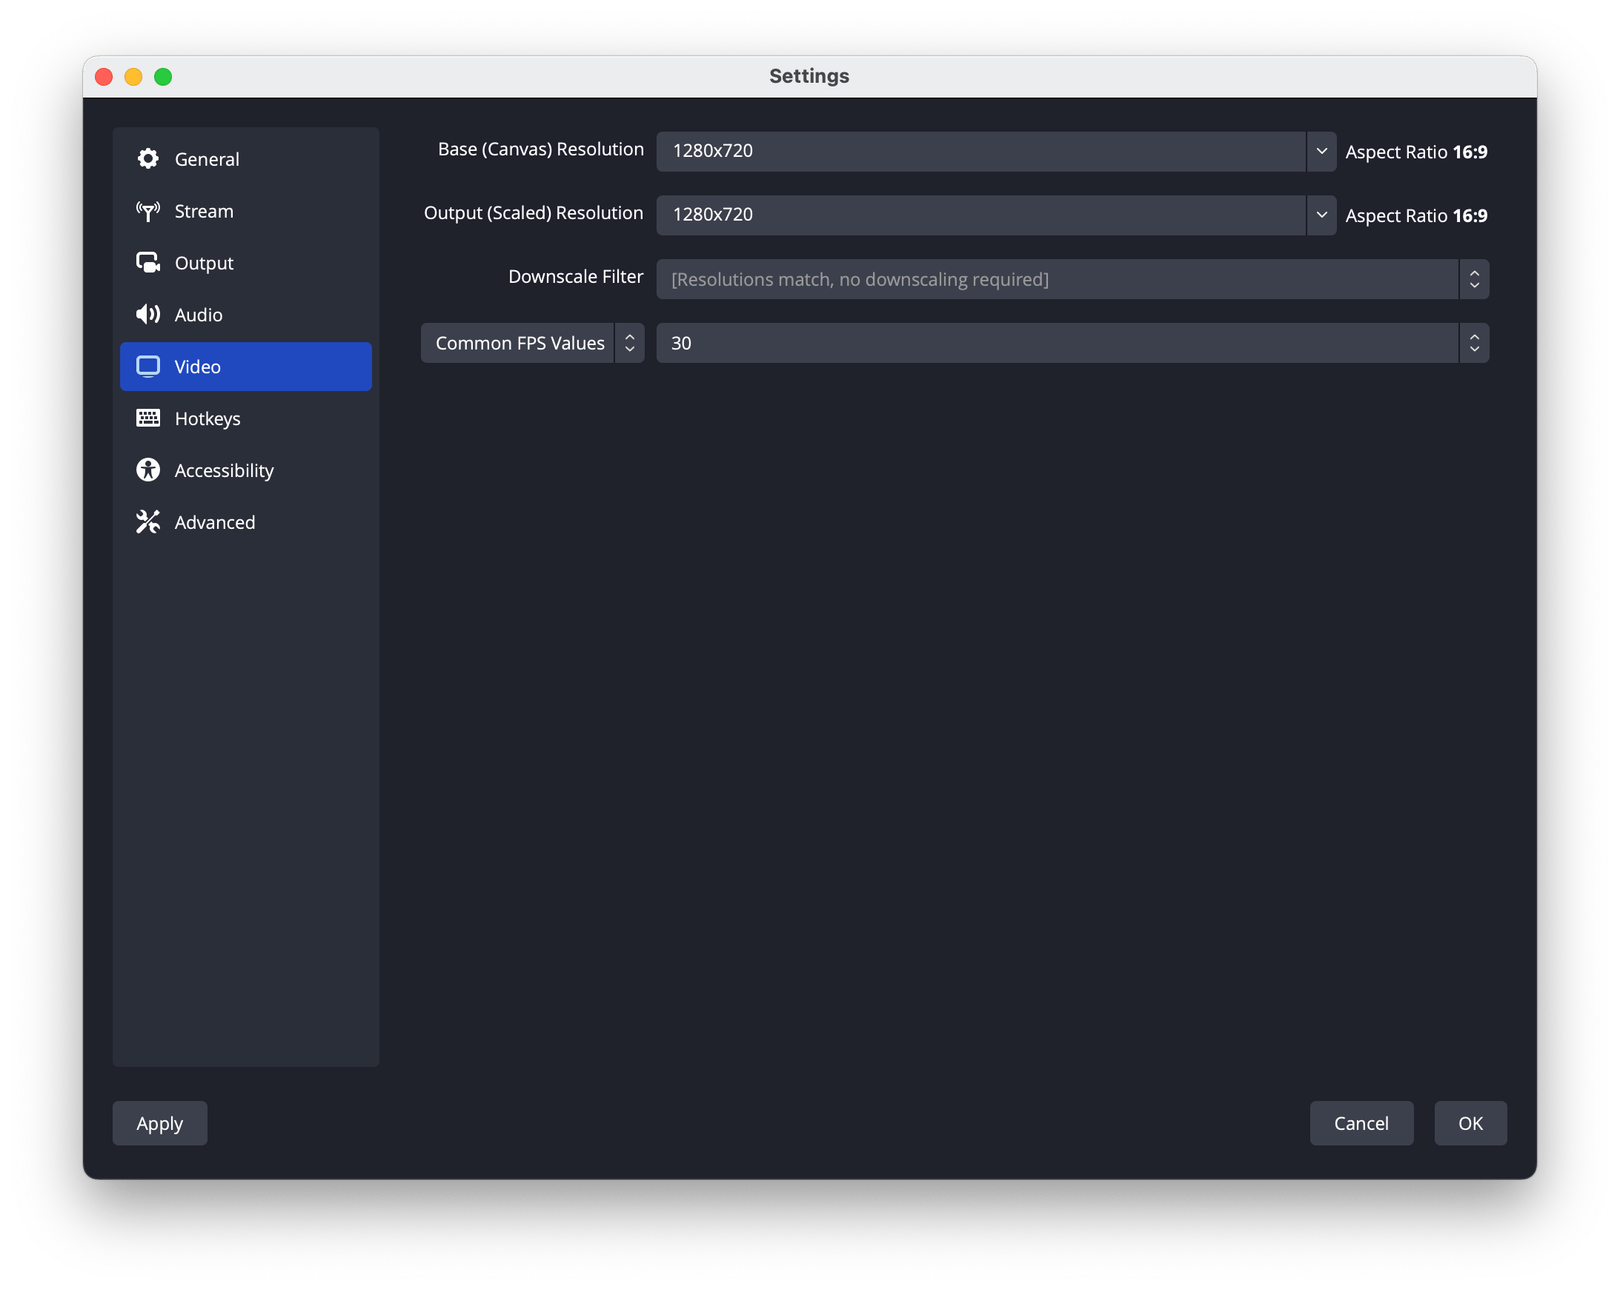Click the Video monitor icon
1620x1289 pixels.
click(148, 367)
